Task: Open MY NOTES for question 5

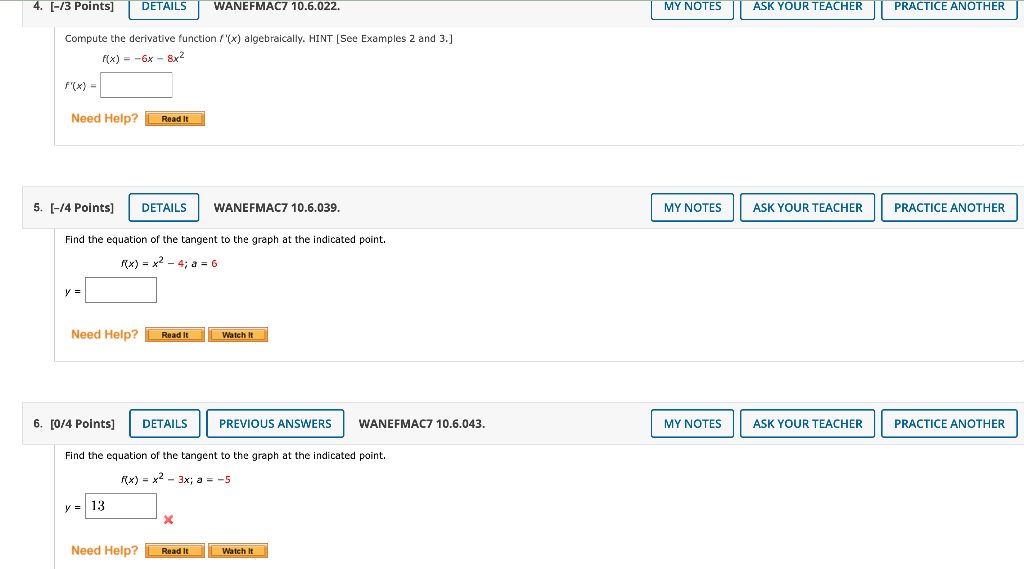Action: pos(692,208)
